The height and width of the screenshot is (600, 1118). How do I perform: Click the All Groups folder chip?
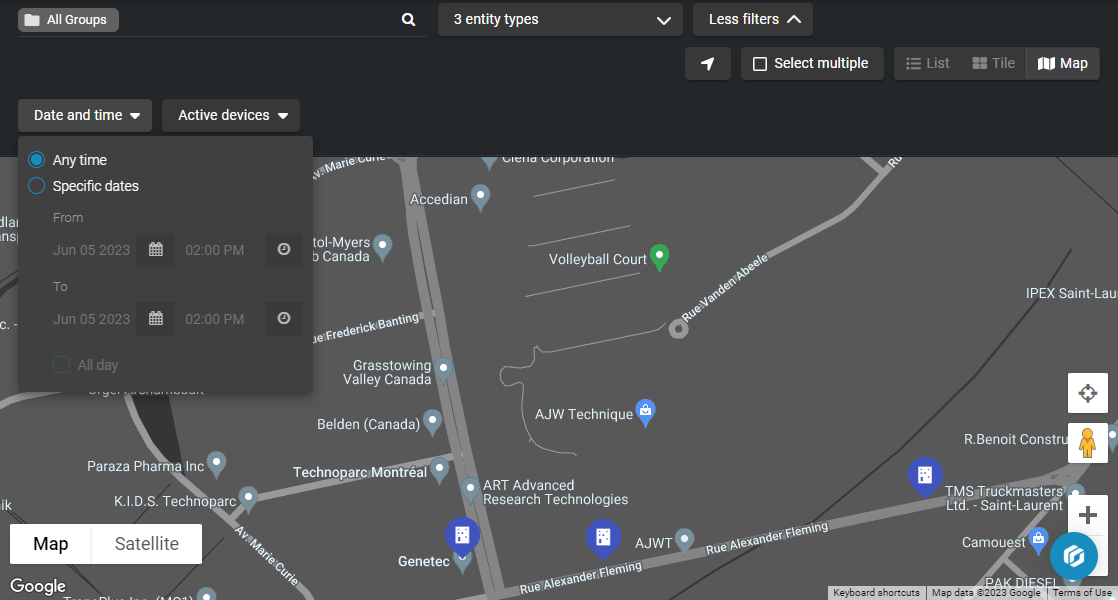pos(68,20)
